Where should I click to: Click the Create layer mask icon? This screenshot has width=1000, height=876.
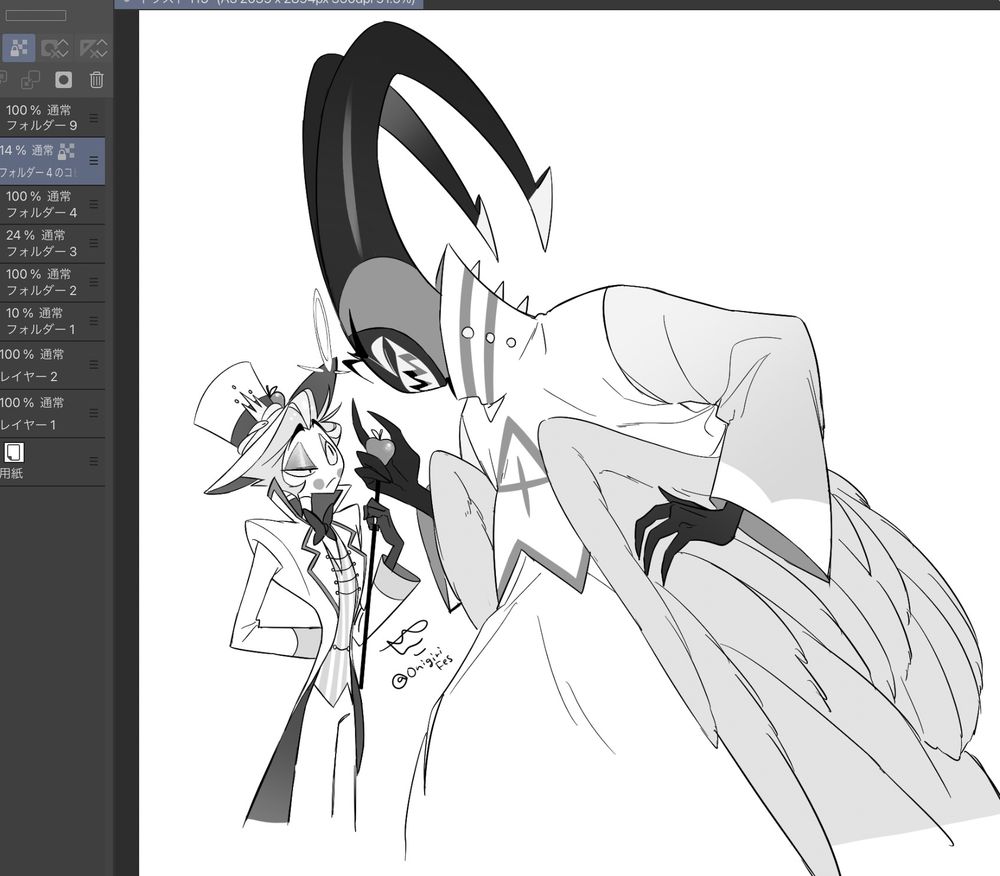coord(63,80)
